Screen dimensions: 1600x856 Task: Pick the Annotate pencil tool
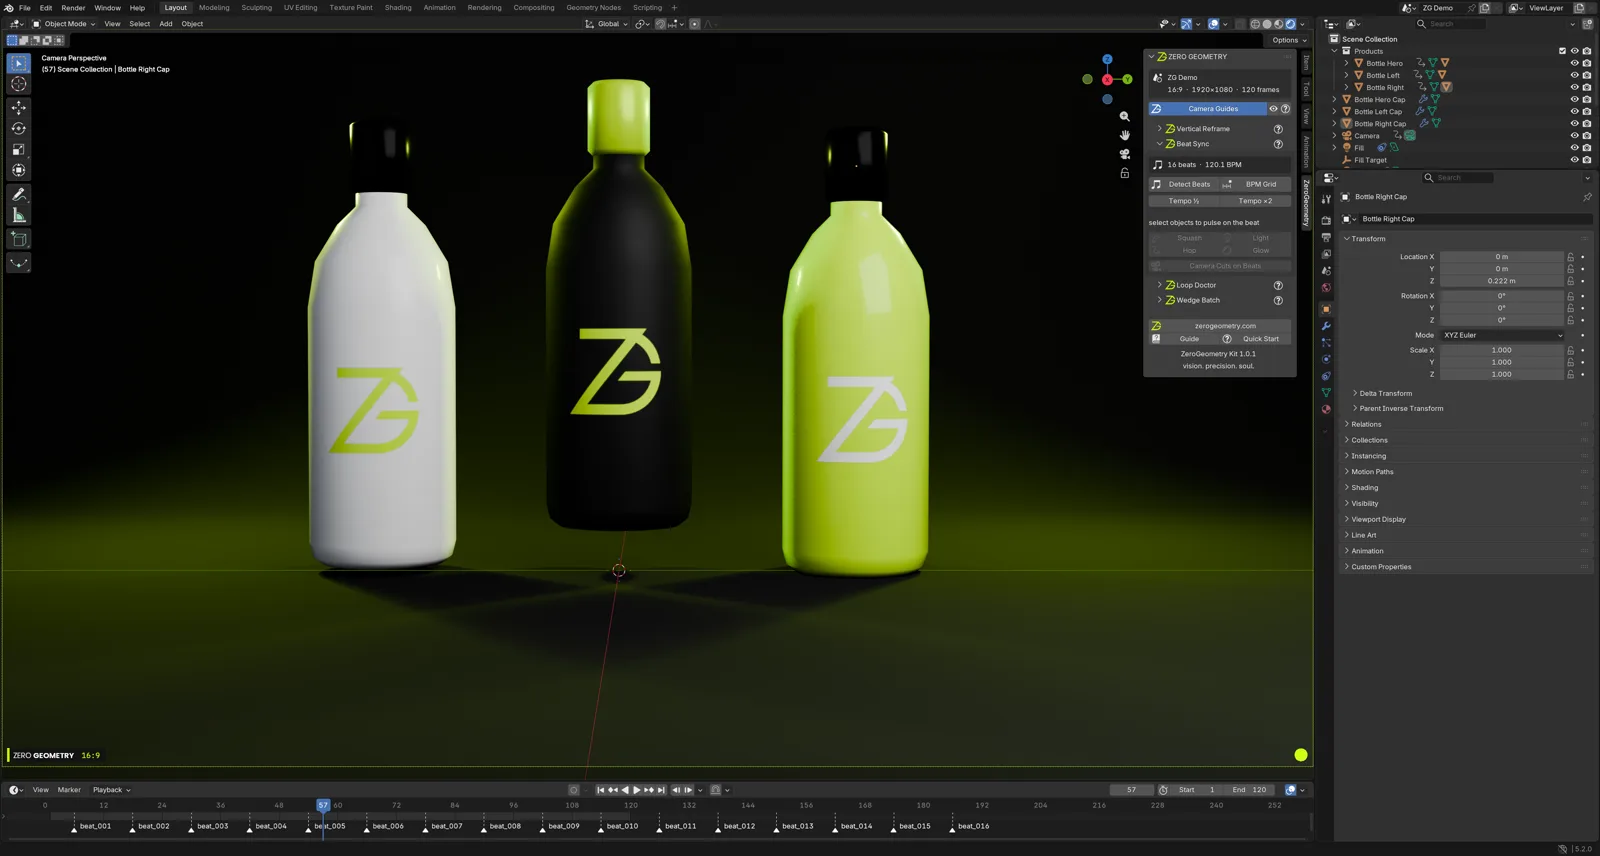click(x=18, y=194)
